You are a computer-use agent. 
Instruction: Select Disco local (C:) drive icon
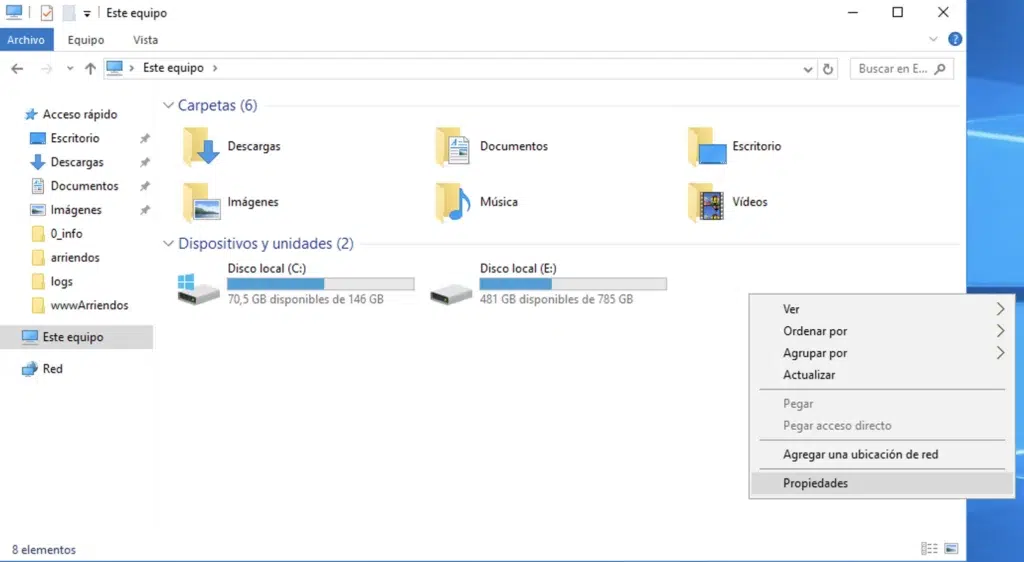coord(199,289)
